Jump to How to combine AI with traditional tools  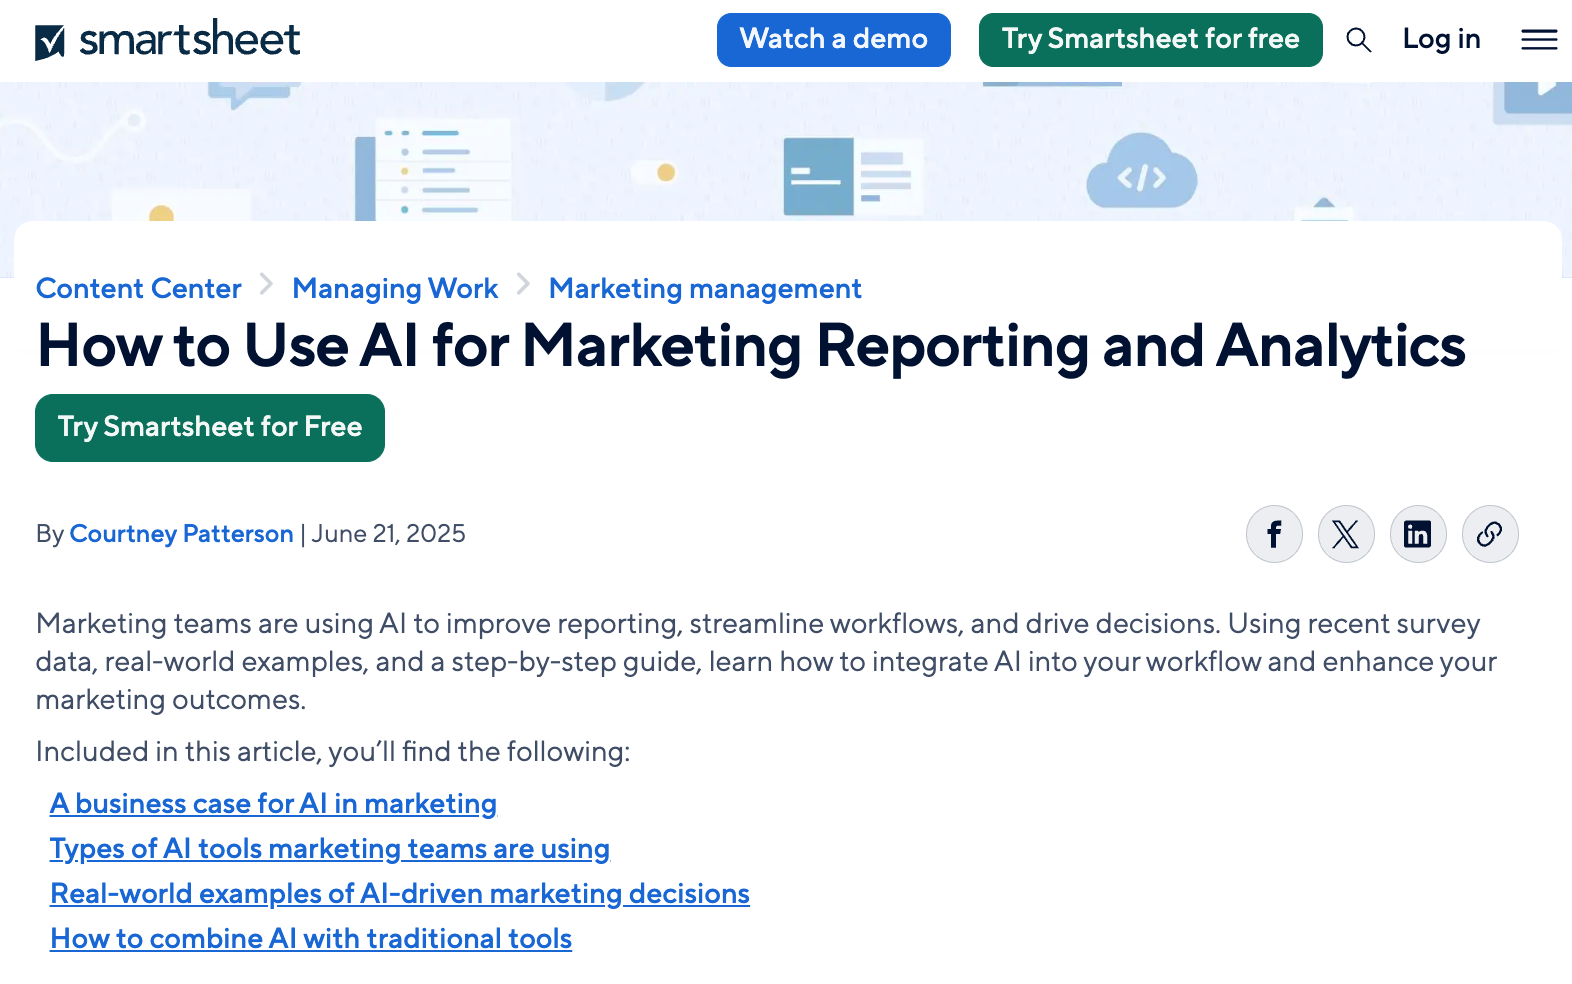tap(311, 939)
